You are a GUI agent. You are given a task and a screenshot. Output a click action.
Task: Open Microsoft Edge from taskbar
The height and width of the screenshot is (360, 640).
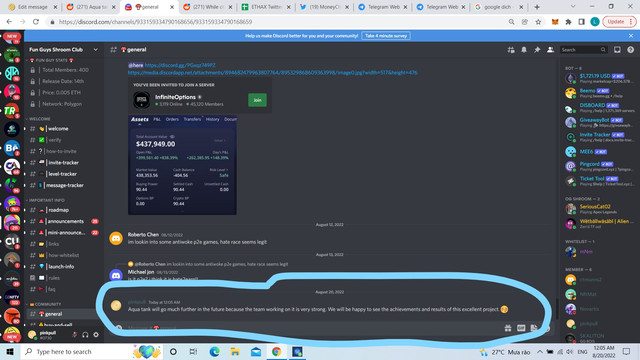(x=214, y=351)
